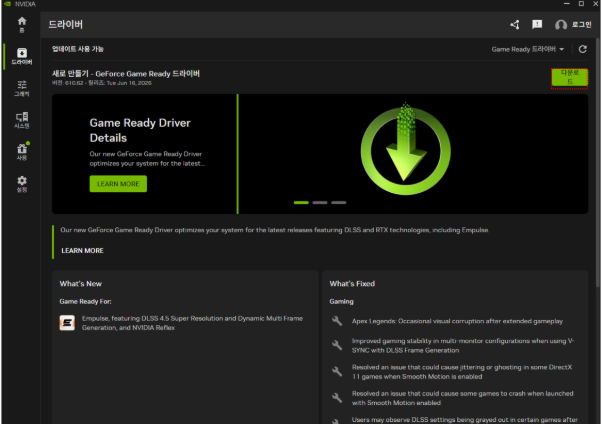Click the 'Game Ready For:' label
The width and height of the screenshot is (602, 424).
[x=85, y=301]
